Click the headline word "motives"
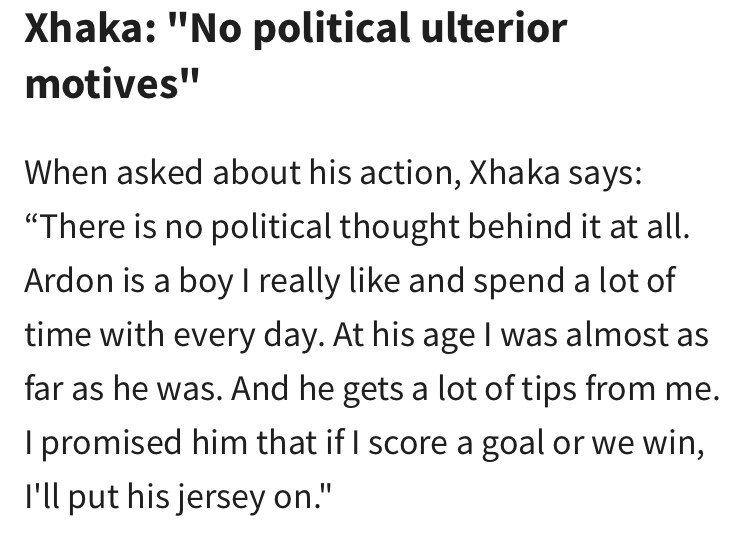The width and height of the screenshot is (750, 541). tap(102, 83)
